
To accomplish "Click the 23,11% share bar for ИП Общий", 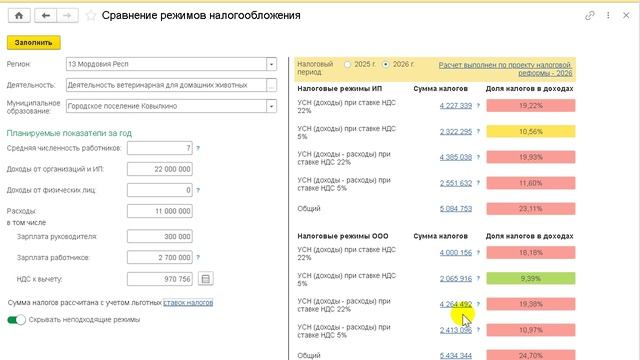I will pos(531,209).
